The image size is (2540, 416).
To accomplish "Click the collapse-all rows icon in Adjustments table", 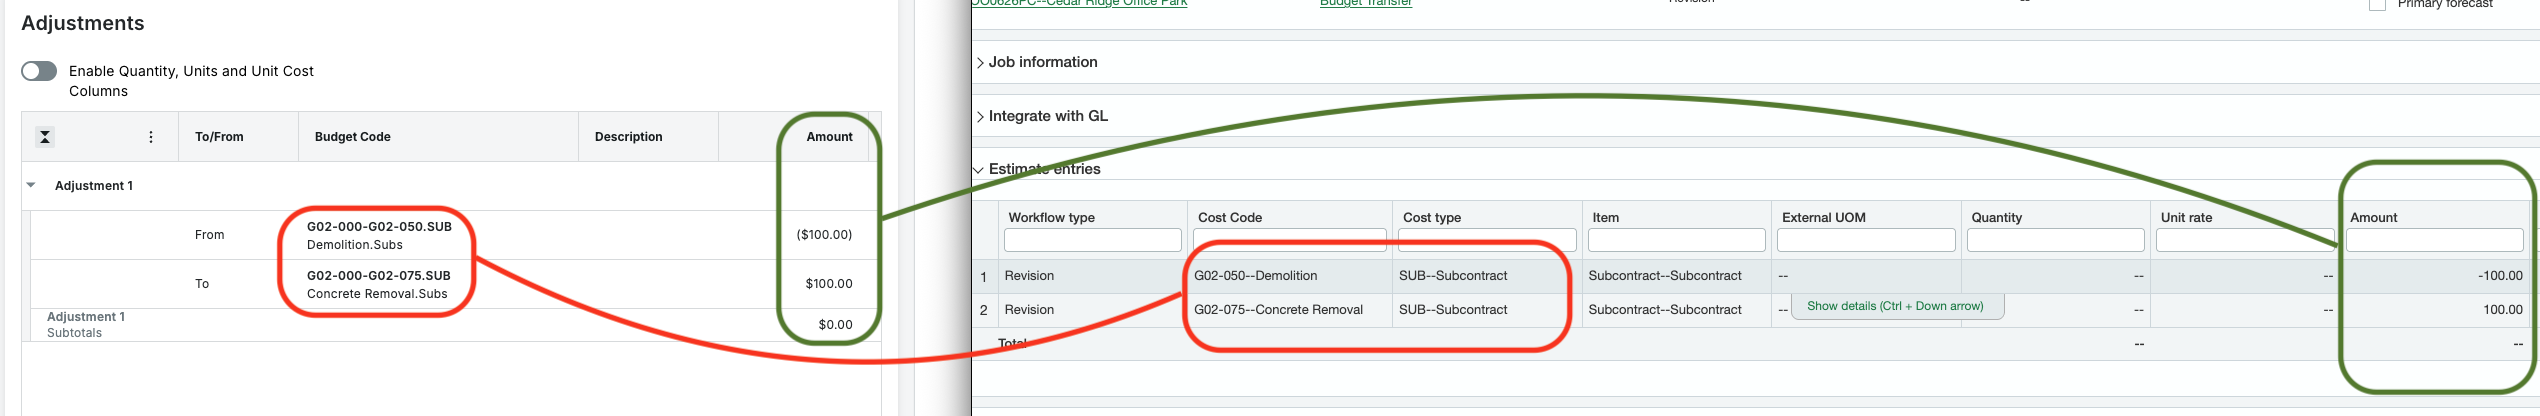I will (45, 137).
